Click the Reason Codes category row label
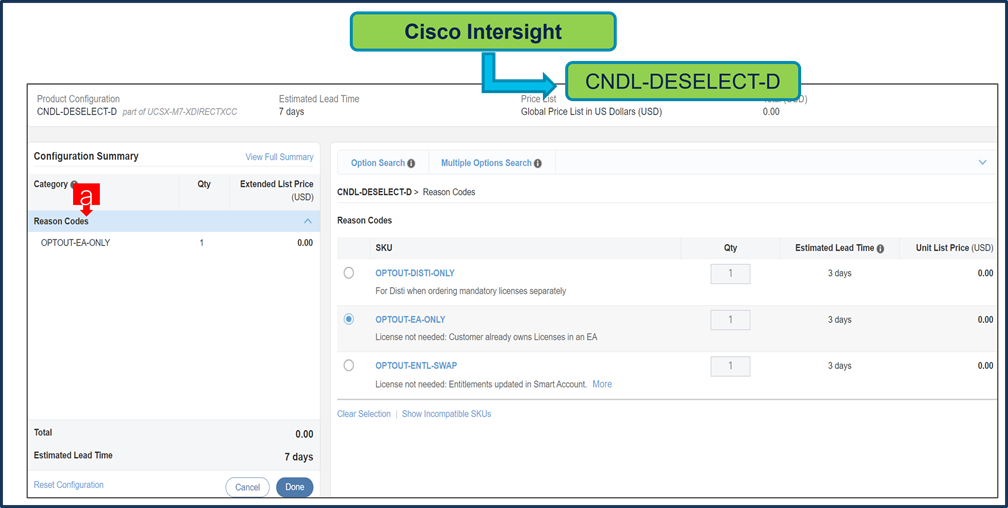 (61, 221)
